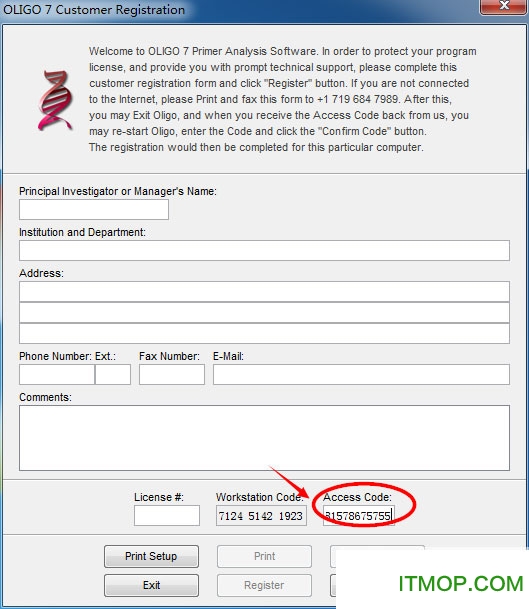Select the first Address line field

pos(264,292)
